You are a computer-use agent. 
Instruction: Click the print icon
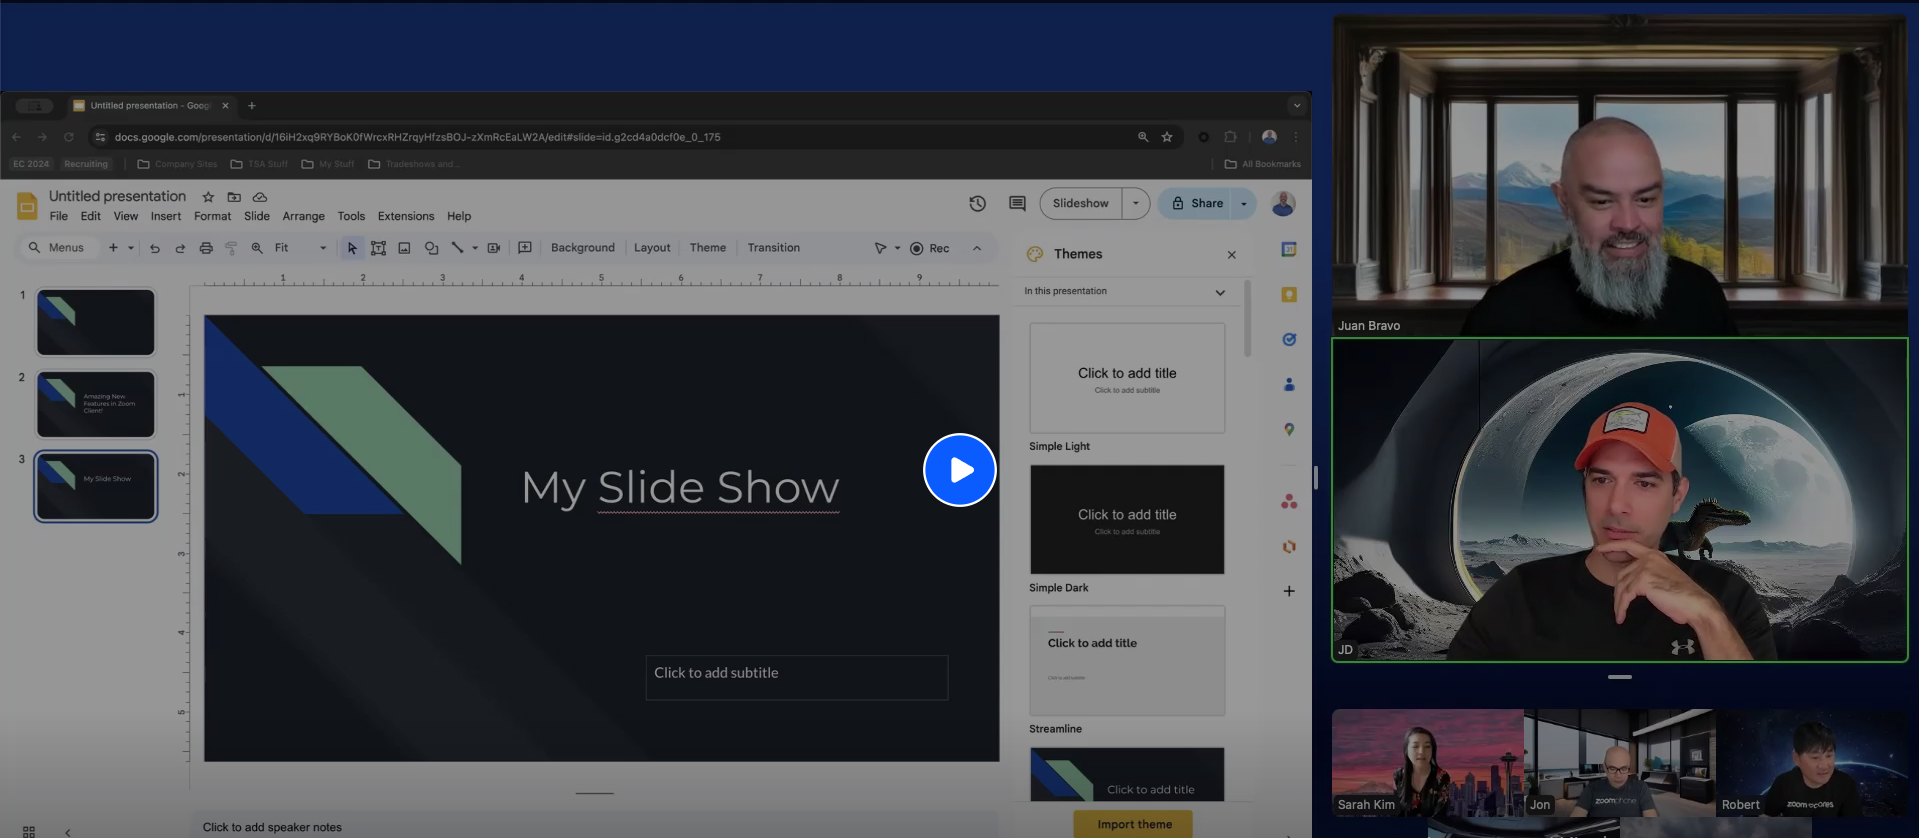coord(206,248)
